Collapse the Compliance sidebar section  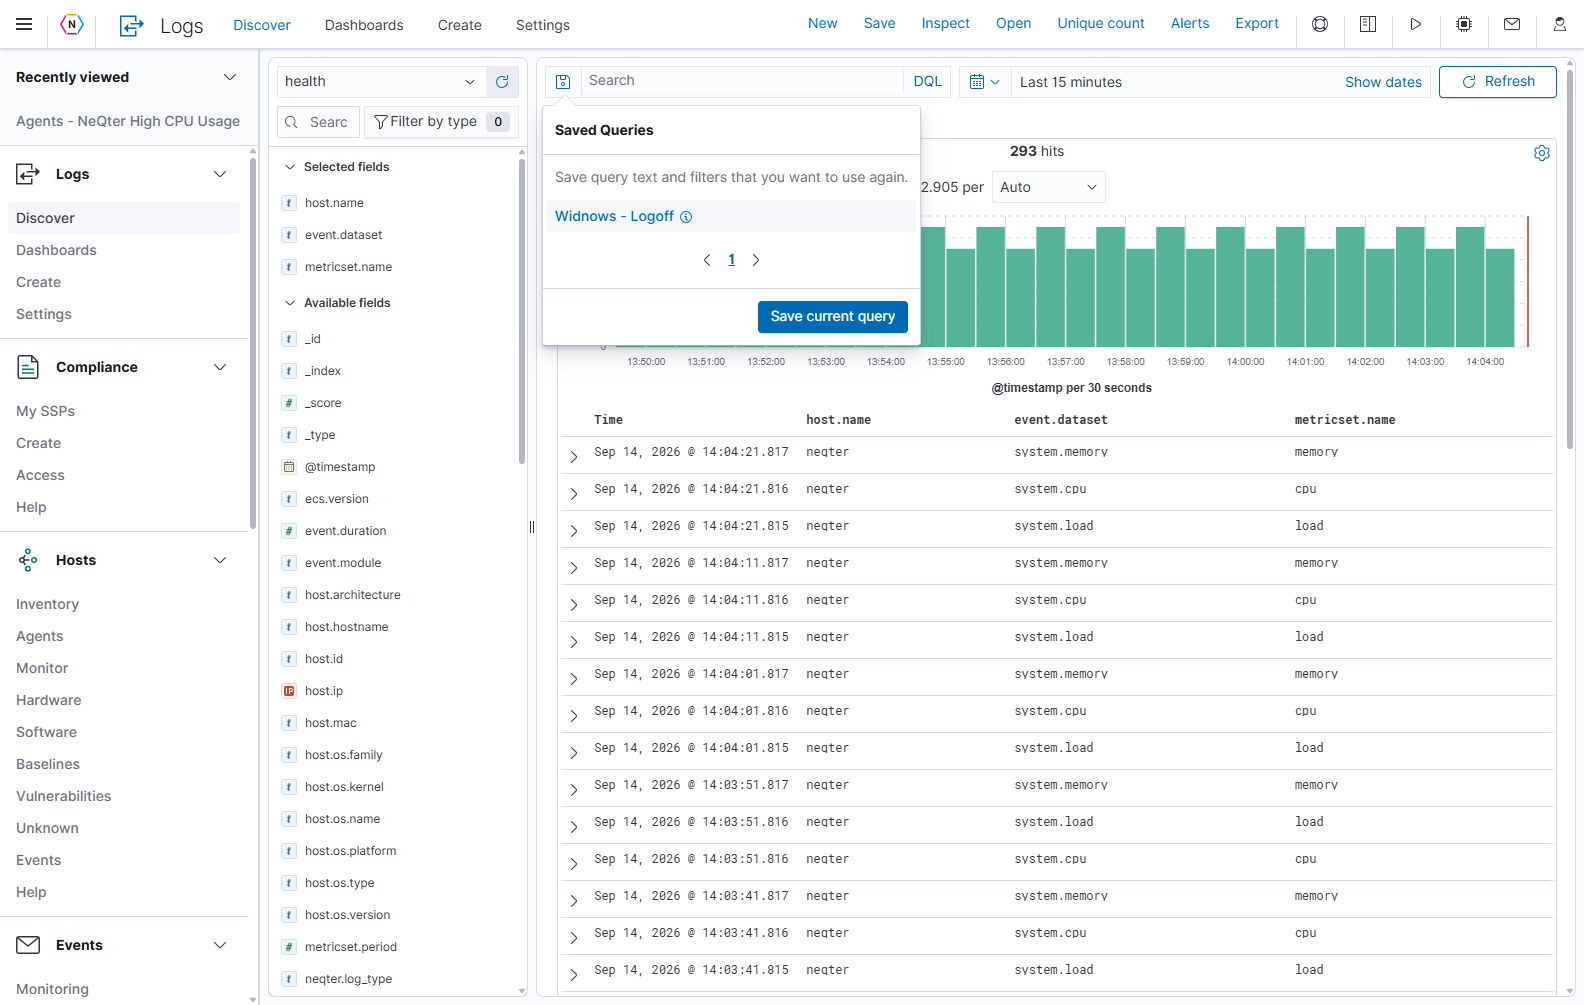[x=220, y=367]
